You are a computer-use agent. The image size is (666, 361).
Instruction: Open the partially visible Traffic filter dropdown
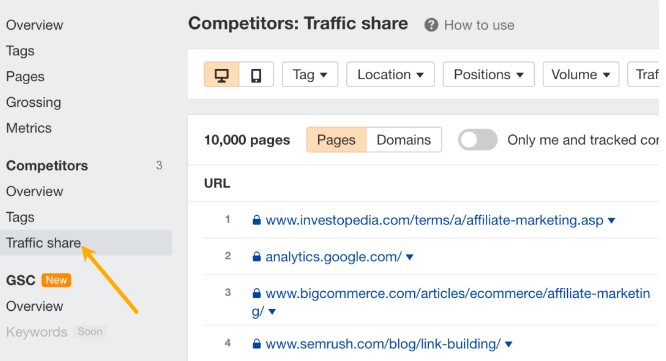tap(643, 75)
